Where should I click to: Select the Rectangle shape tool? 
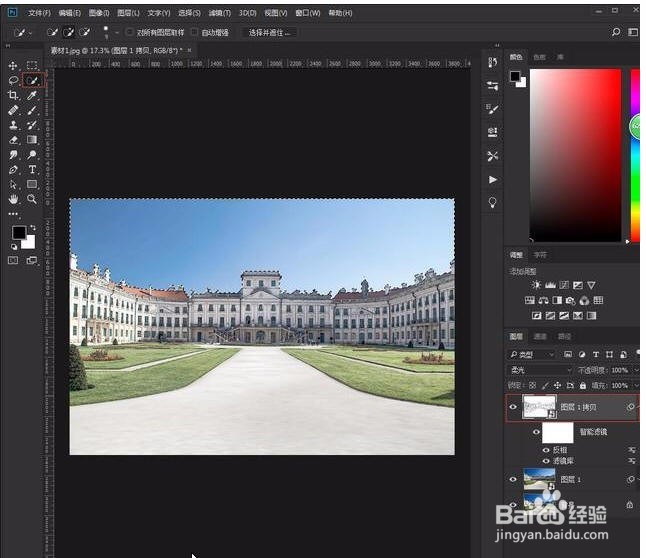click(x=32, y=184)
